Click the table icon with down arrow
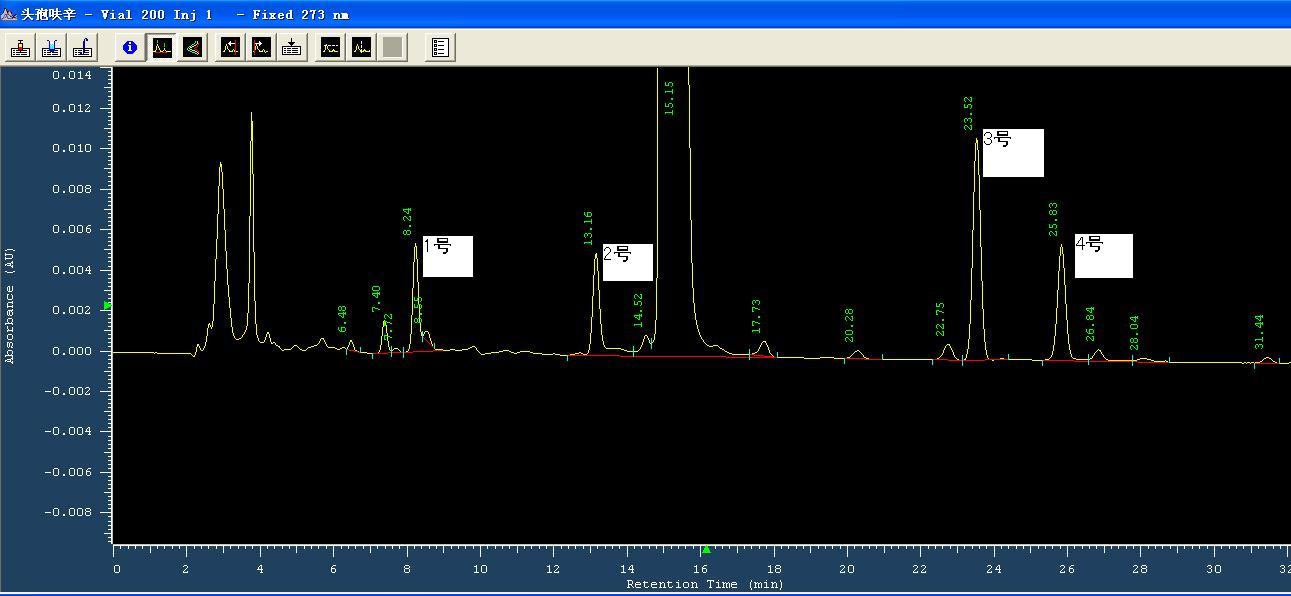This screenshot has width=1291, height=596. [x=292, y=47]
